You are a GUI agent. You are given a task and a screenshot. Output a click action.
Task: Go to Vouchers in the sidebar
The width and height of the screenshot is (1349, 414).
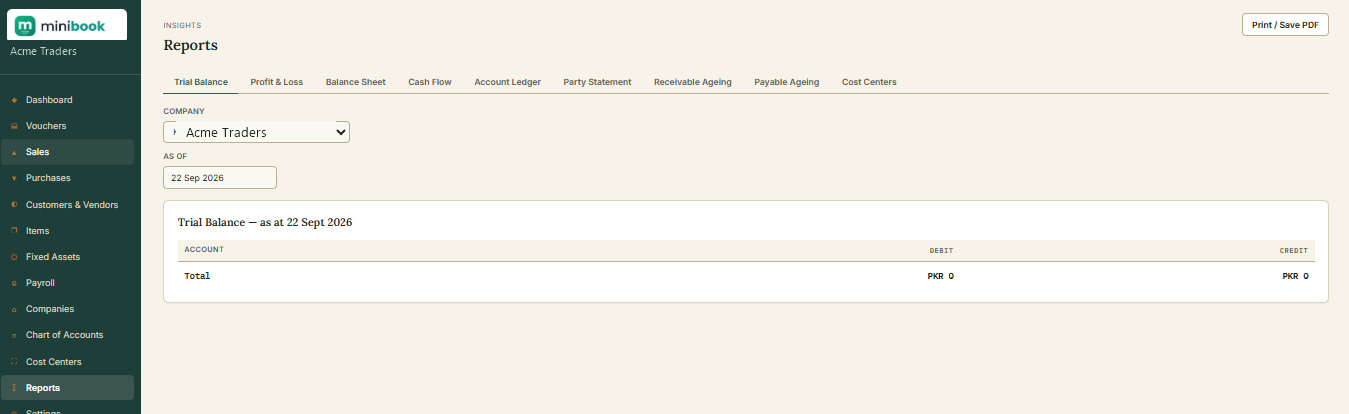[x=67, y=126]
